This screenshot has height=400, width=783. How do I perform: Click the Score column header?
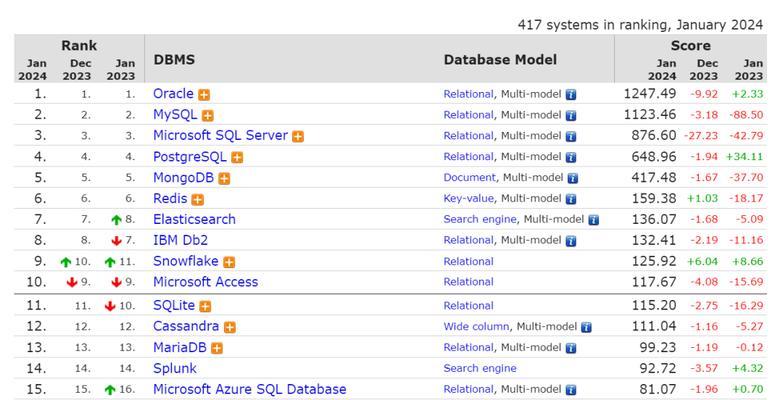(x=691, y=45)
